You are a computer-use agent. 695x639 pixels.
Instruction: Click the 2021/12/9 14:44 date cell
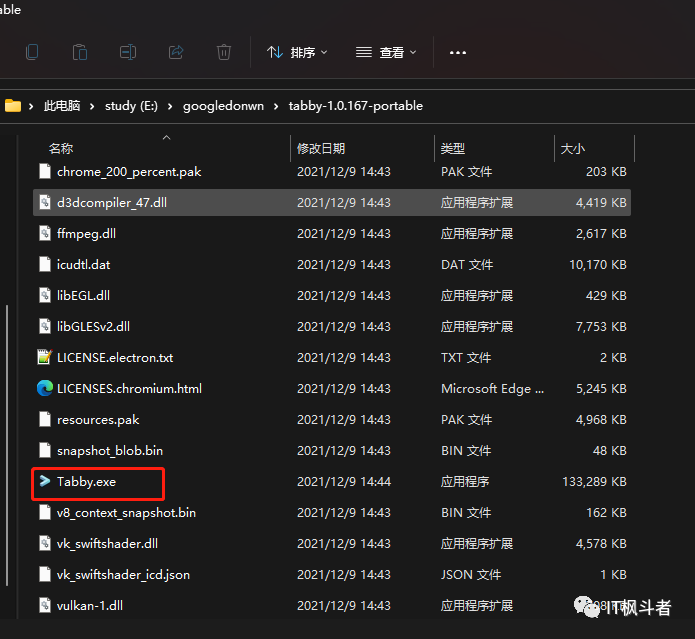[344, 482]
